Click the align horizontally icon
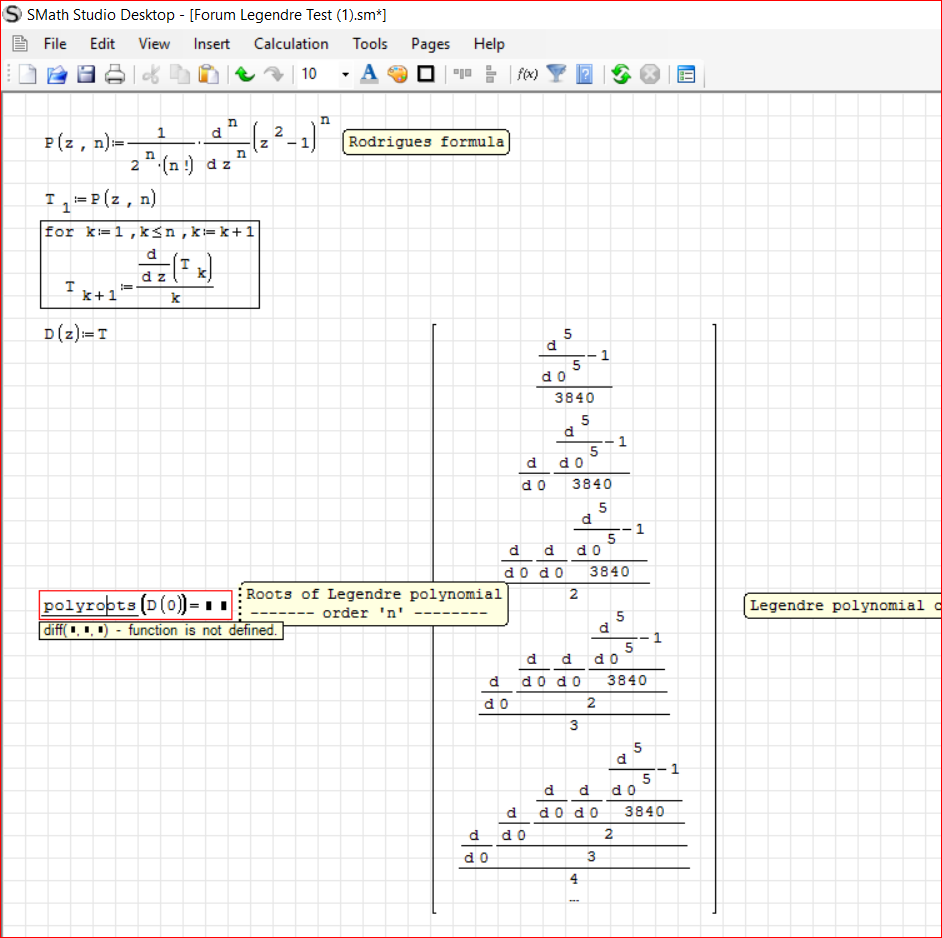The image size is (942, 938). (x=462, y=74)
